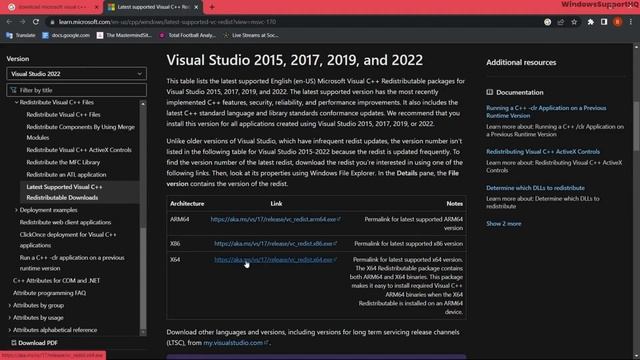The width and height of the screenshot is (640, 360).
Task: Open The MastermindSit... bookmark
Action: pos(124,36)
